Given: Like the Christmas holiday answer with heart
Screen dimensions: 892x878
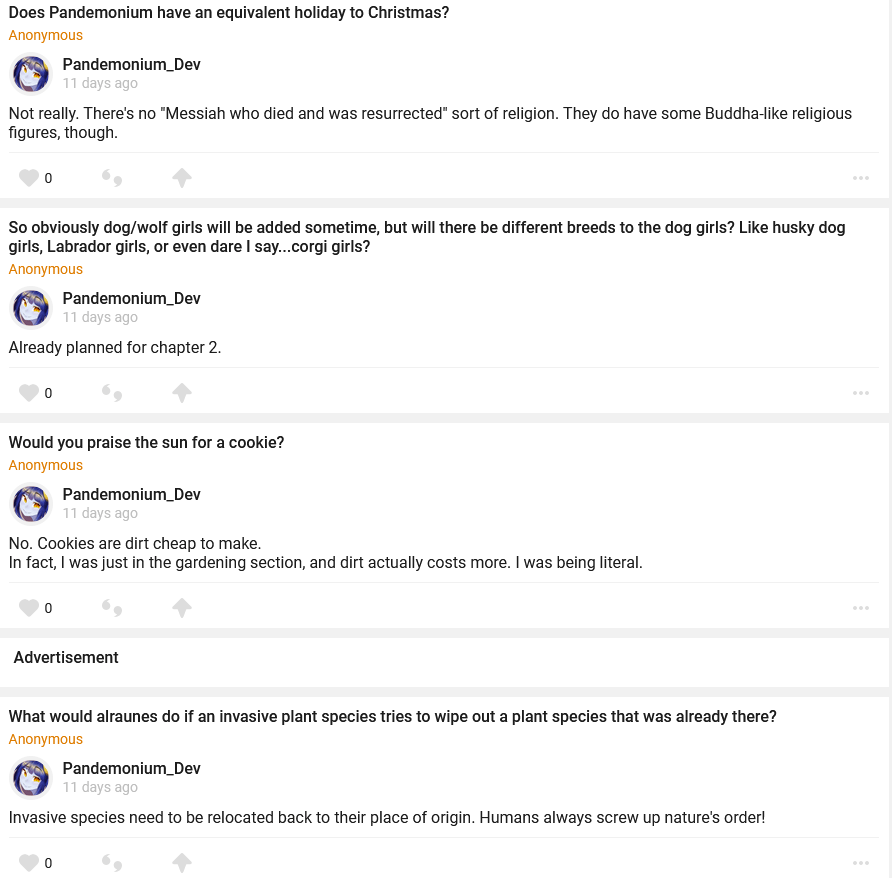Looking at the screenshot, I should point(29,178).
